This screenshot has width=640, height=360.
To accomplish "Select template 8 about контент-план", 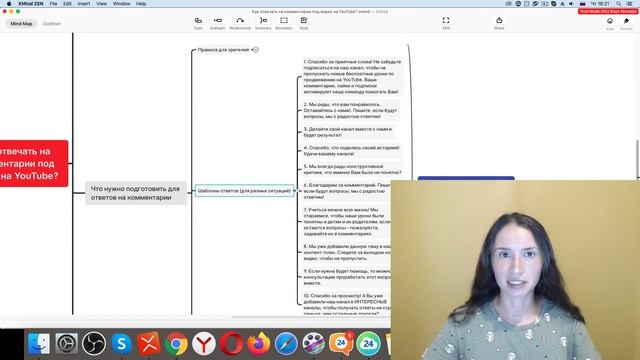I will [347, 252].
